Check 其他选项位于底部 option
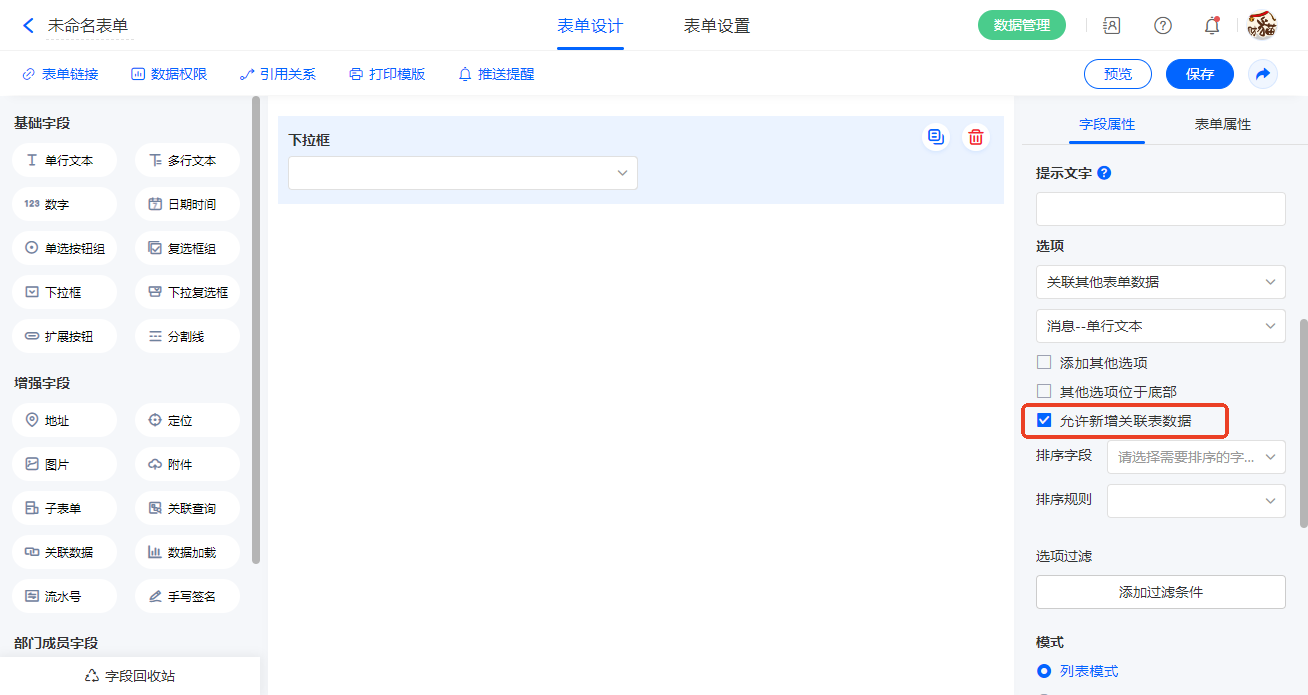 pyautogui.click(x=1044, y=392)
